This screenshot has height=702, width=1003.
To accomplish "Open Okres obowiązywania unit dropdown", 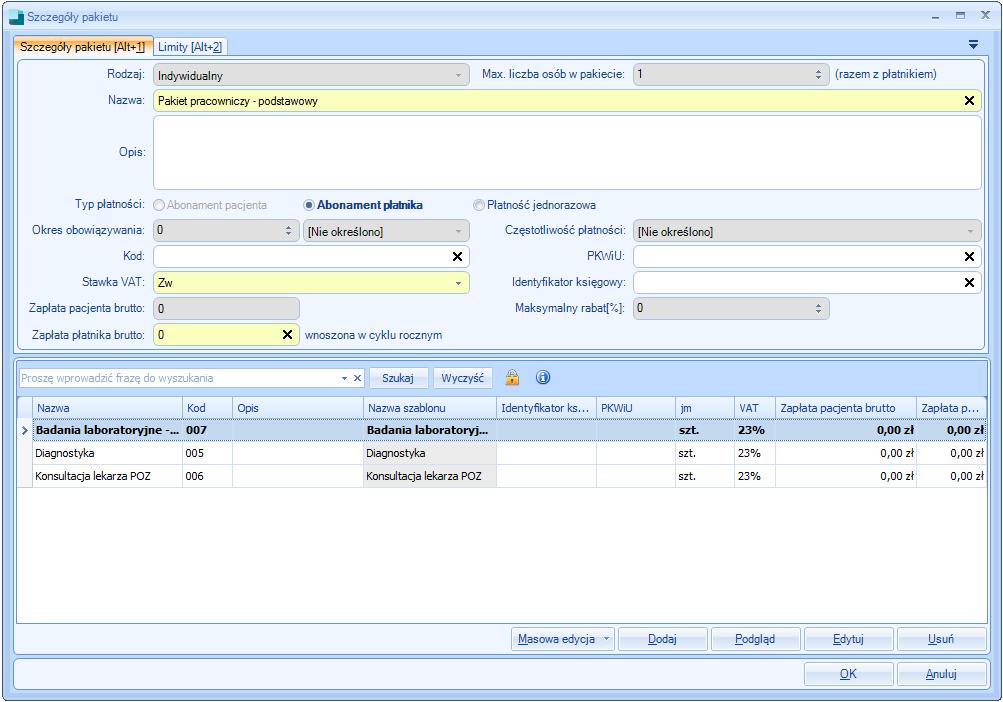I will click(458, 232).
